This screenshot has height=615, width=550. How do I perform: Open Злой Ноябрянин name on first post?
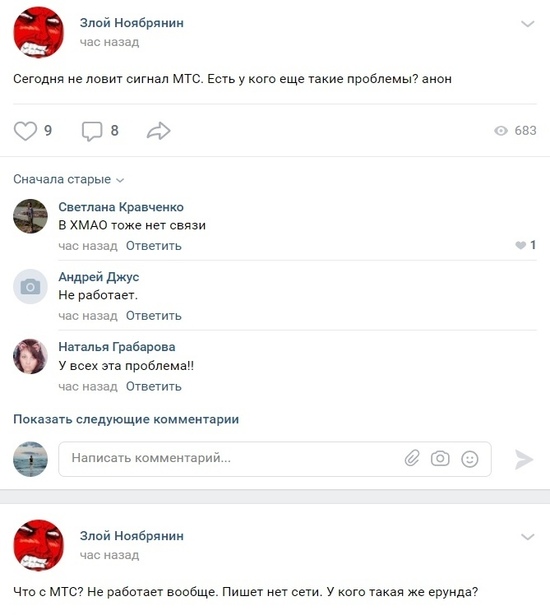click(132, 23)
